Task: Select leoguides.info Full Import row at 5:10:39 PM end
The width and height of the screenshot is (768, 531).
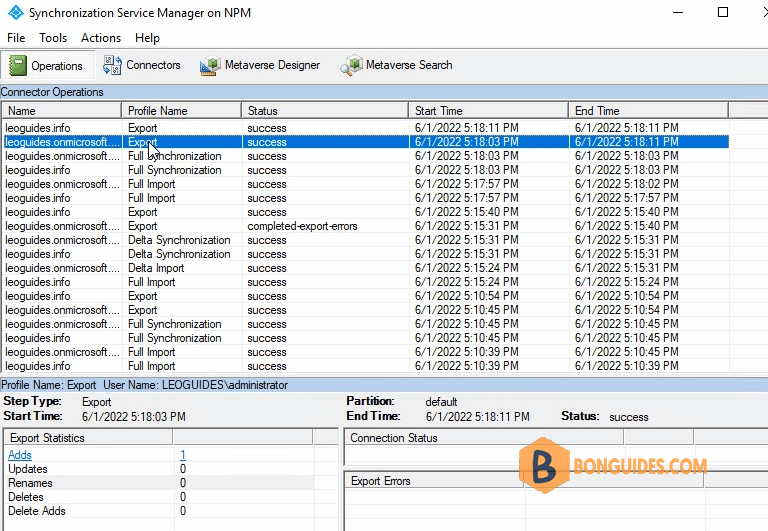Action: coord(366,366)
